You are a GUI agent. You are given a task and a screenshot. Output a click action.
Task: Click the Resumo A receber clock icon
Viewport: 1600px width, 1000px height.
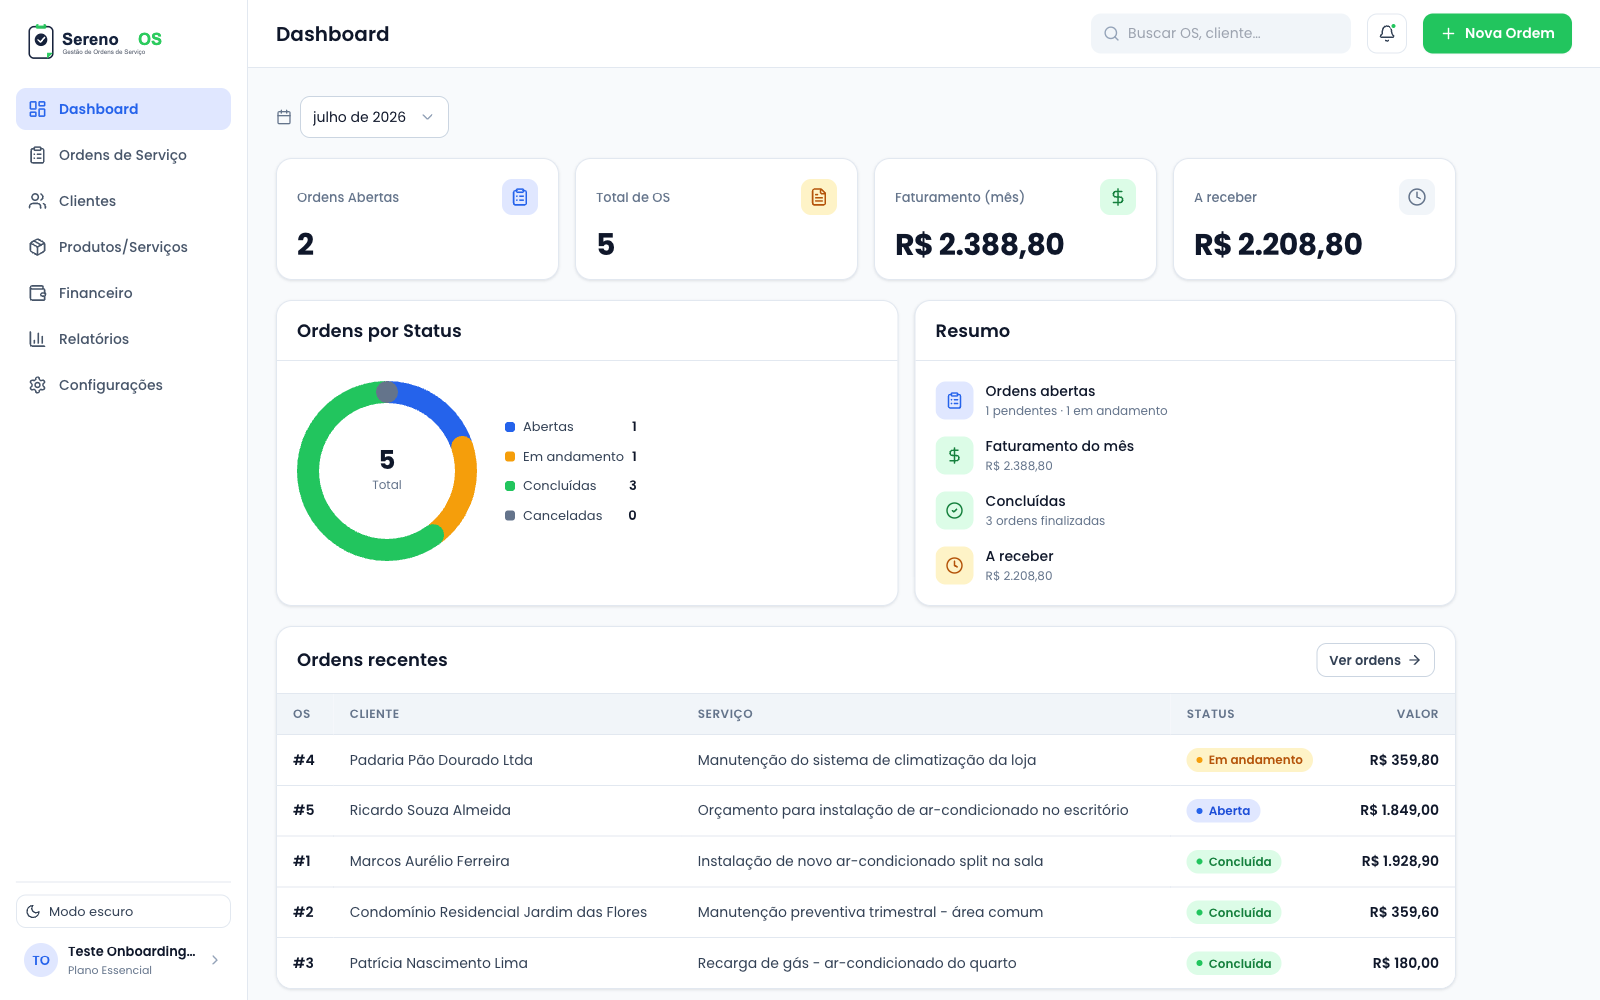click(954, 565)
